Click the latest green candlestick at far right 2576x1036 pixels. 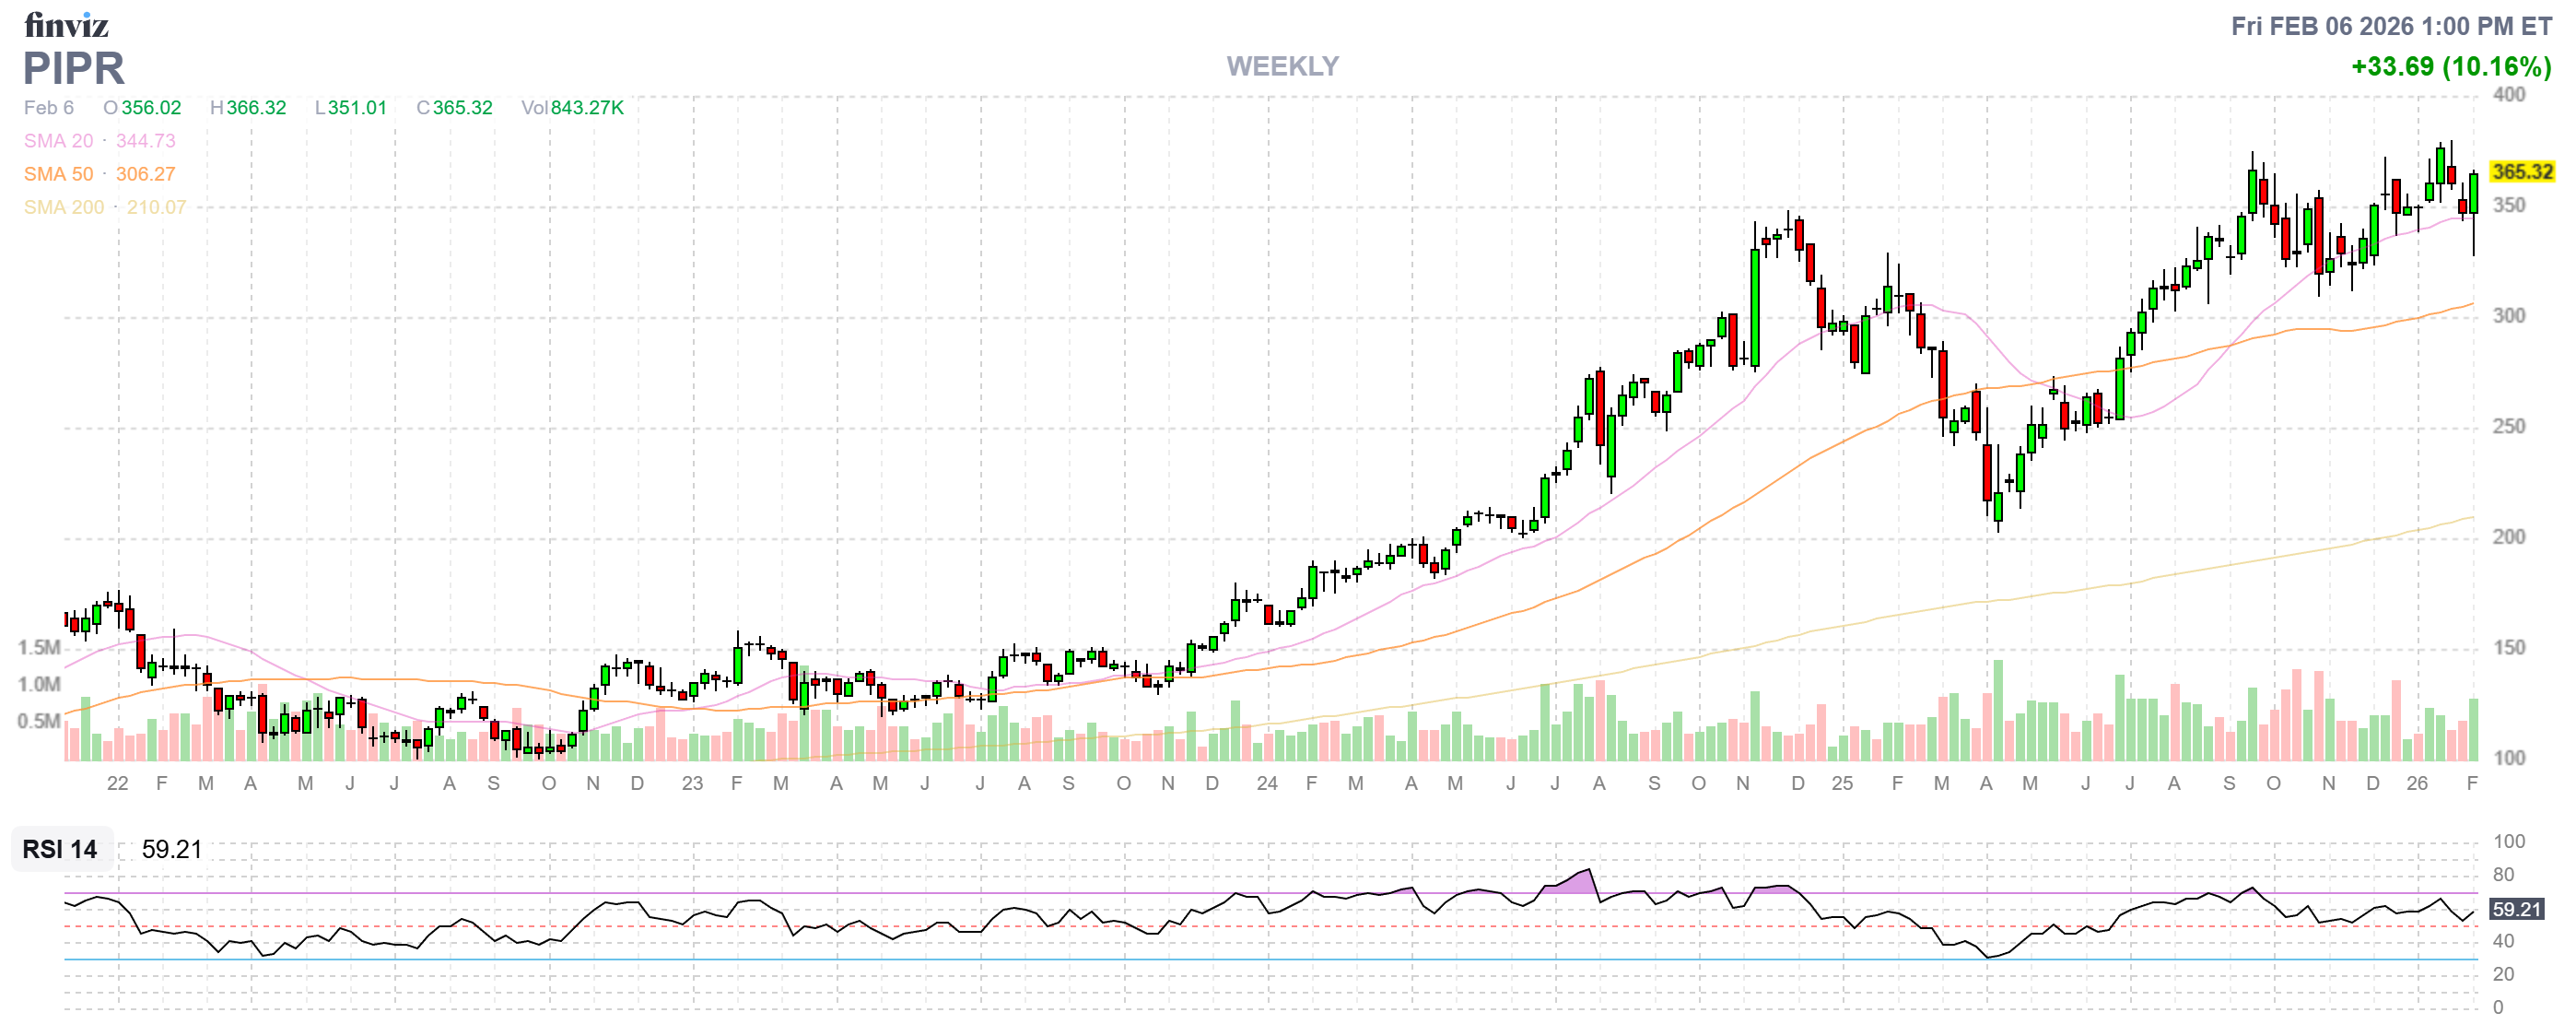click(2474, 193)
